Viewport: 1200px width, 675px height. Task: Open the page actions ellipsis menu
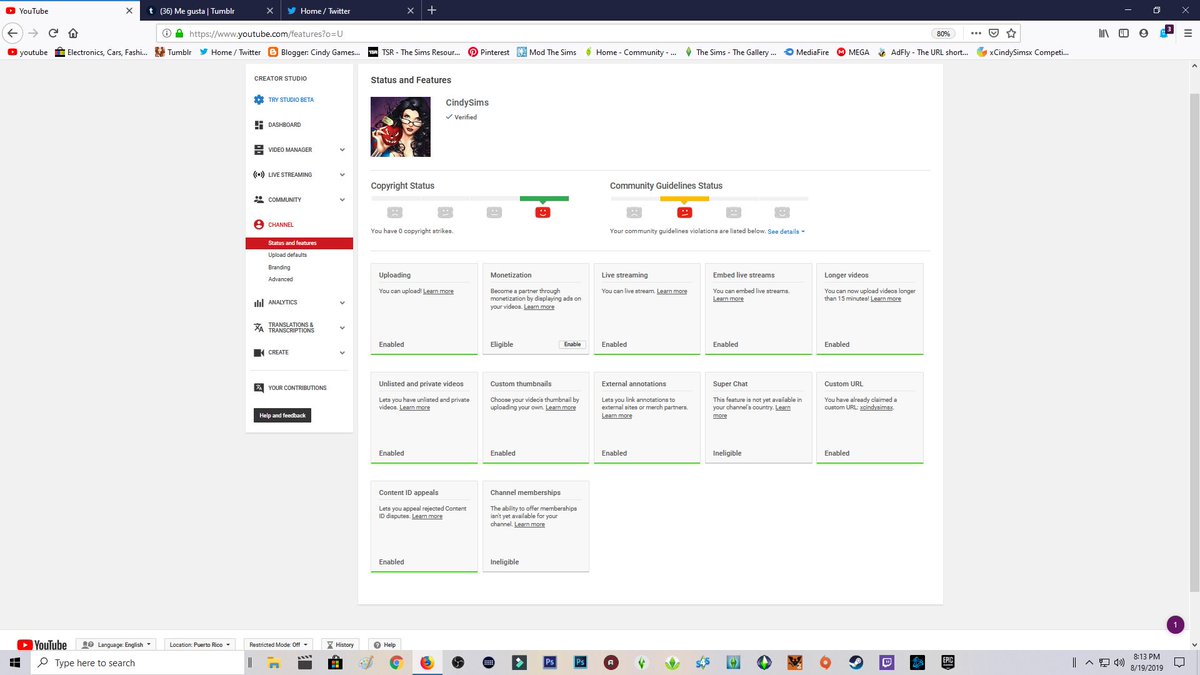point(976,32)
